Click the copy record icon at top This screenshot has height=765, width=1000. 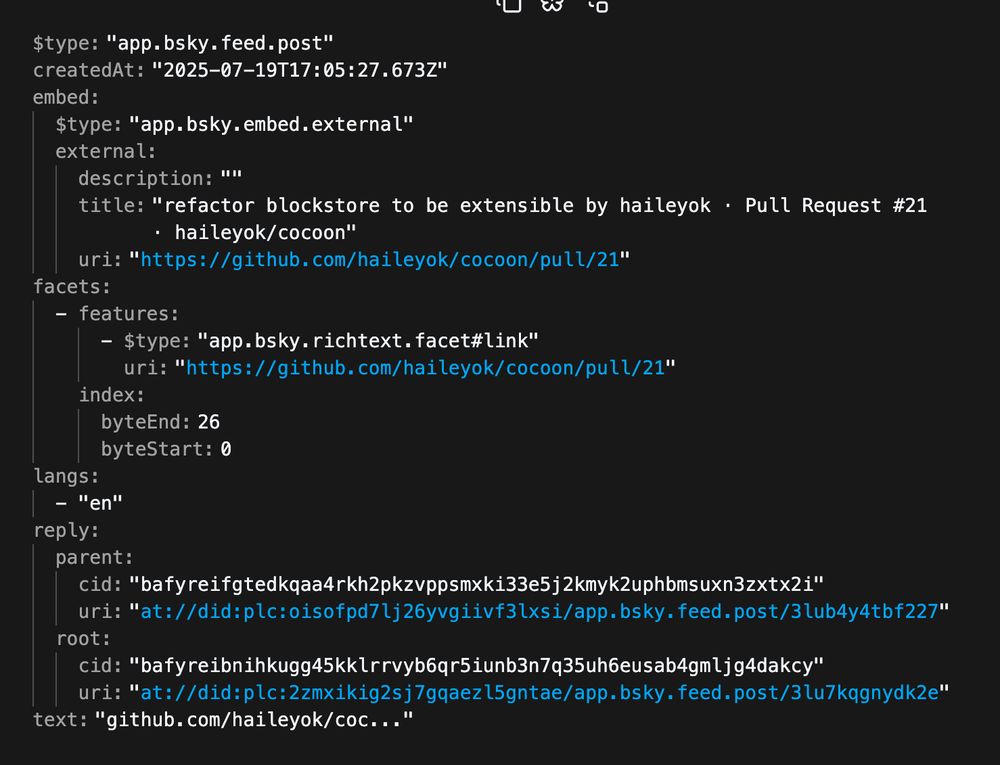click(510, 5)
